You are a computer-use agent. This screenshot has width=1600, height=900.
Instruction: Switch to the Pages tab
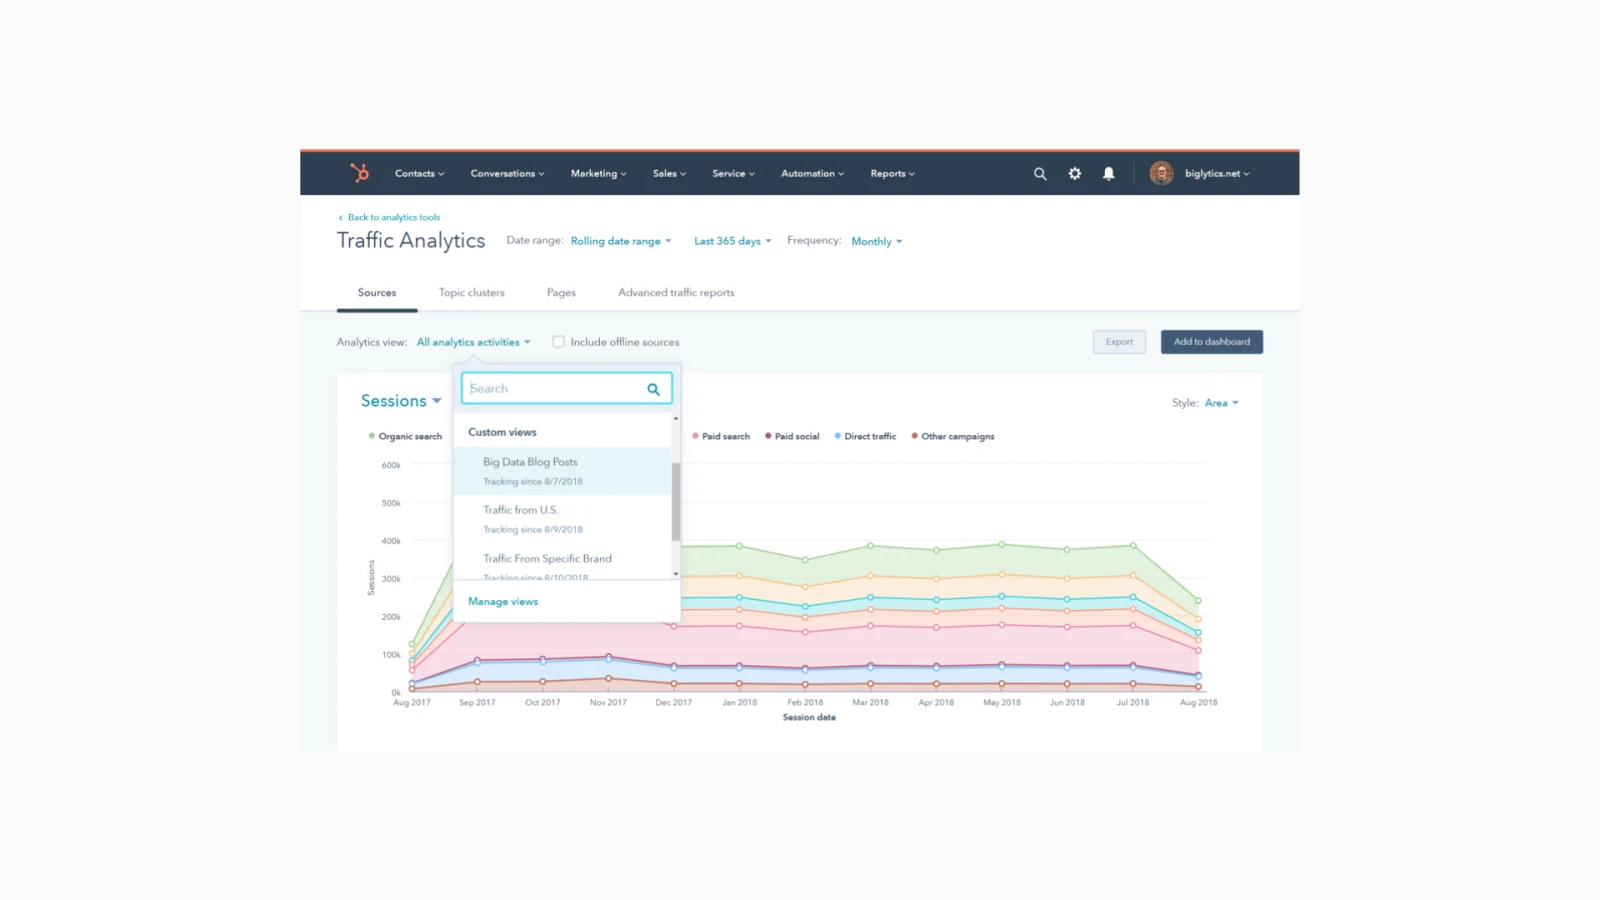point(561,293)
